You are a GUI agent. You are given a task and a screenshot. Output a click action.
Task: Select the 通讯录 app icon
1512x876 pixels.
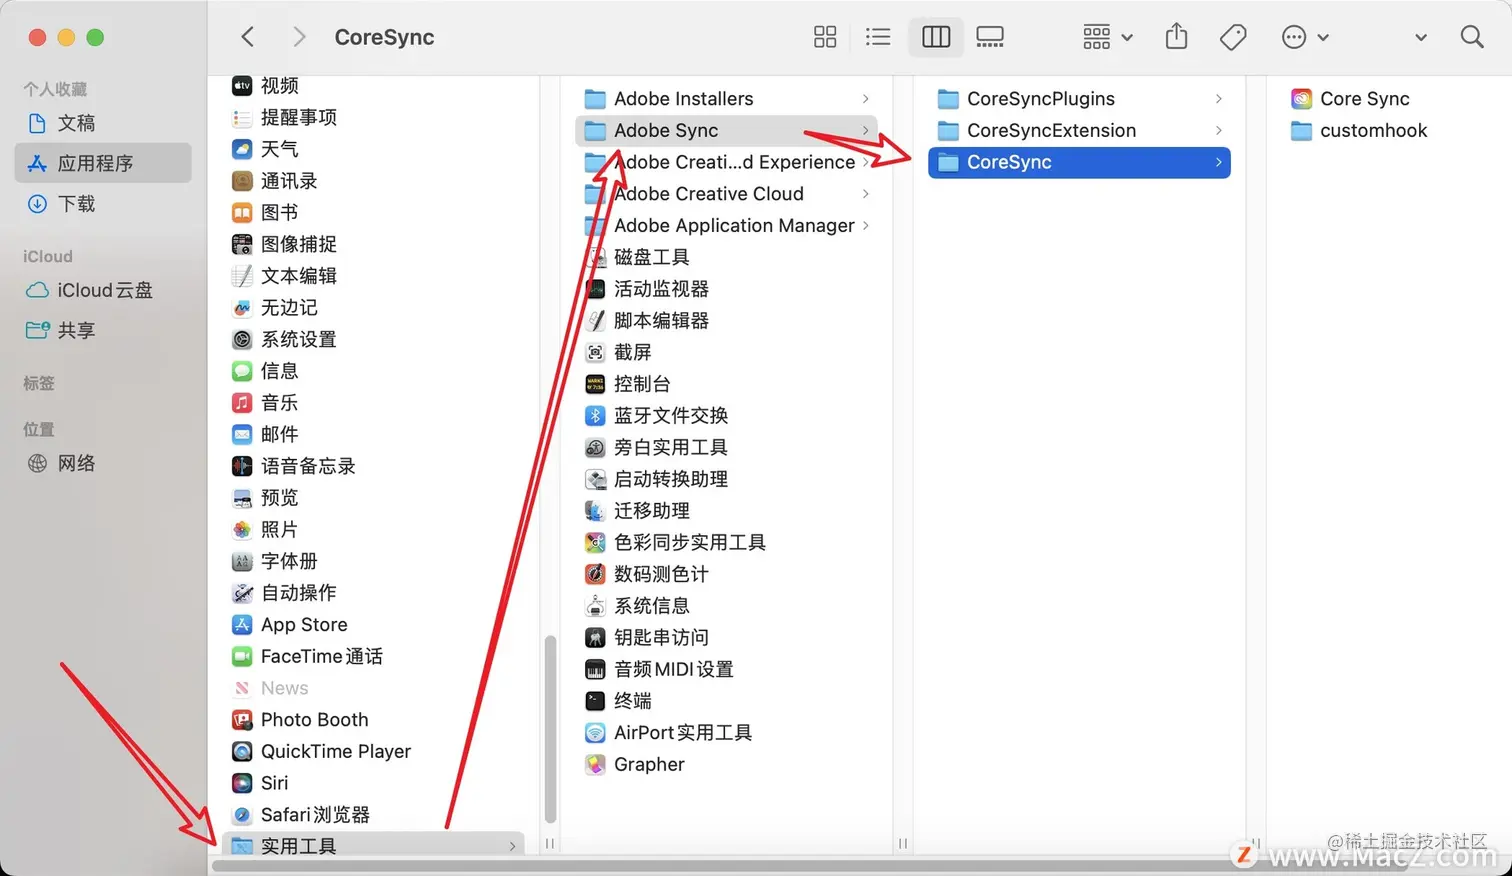[242, 181]
